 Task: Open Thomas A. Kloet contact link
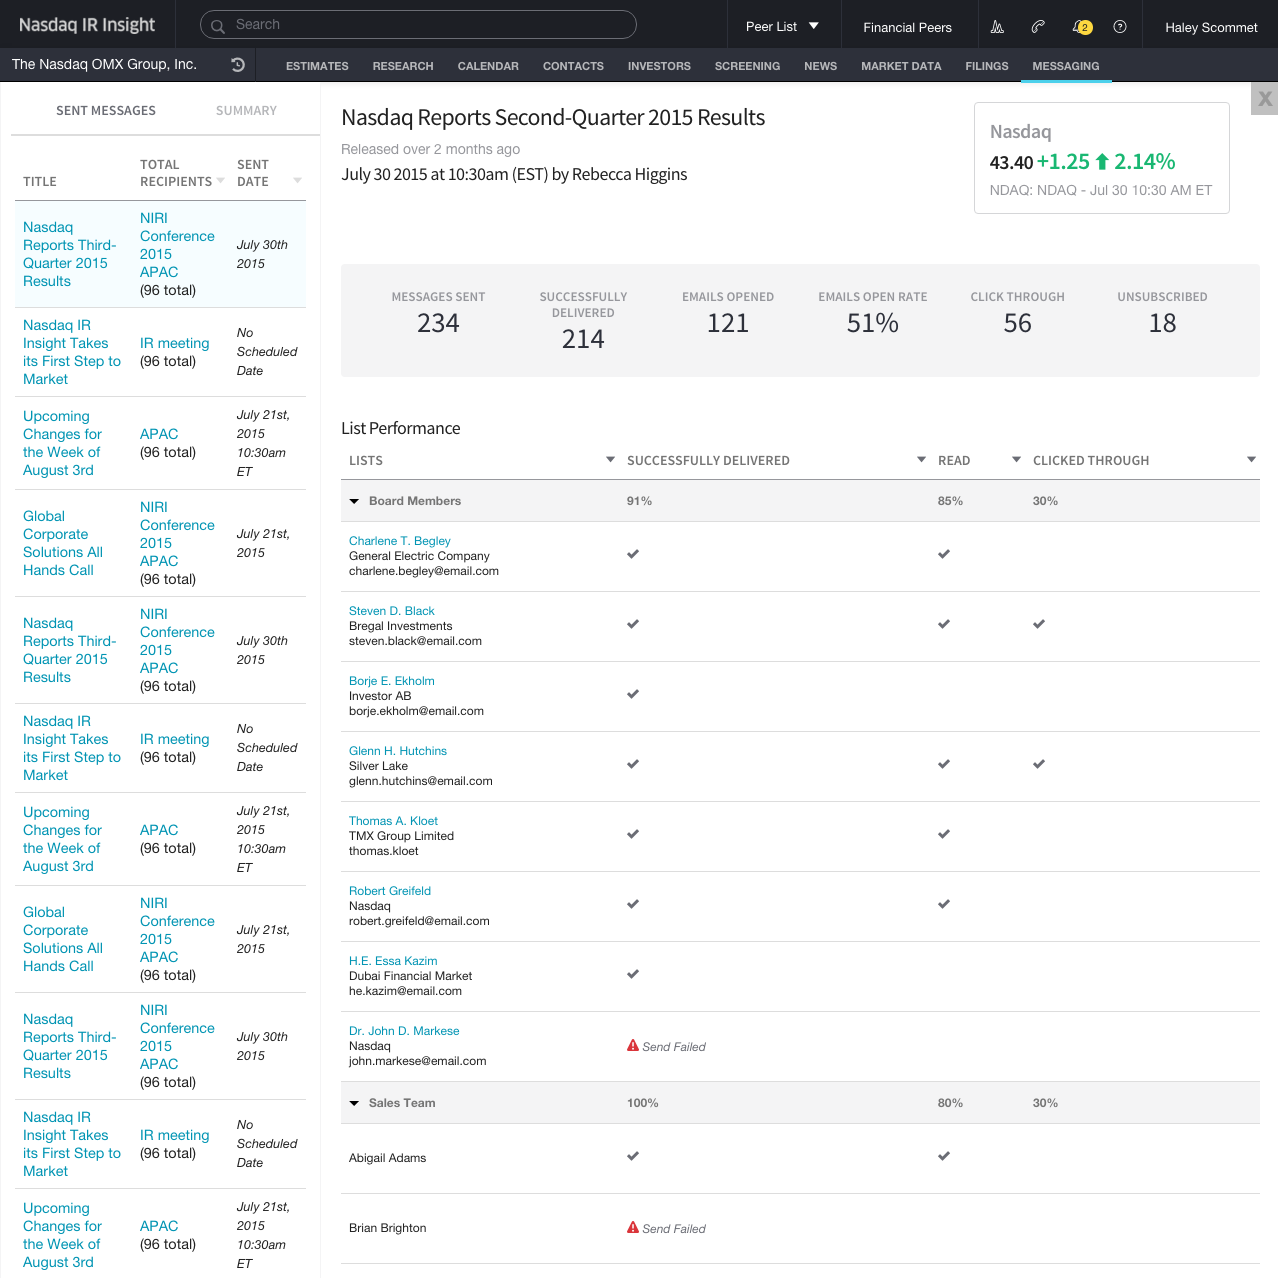tap(393, 821)
